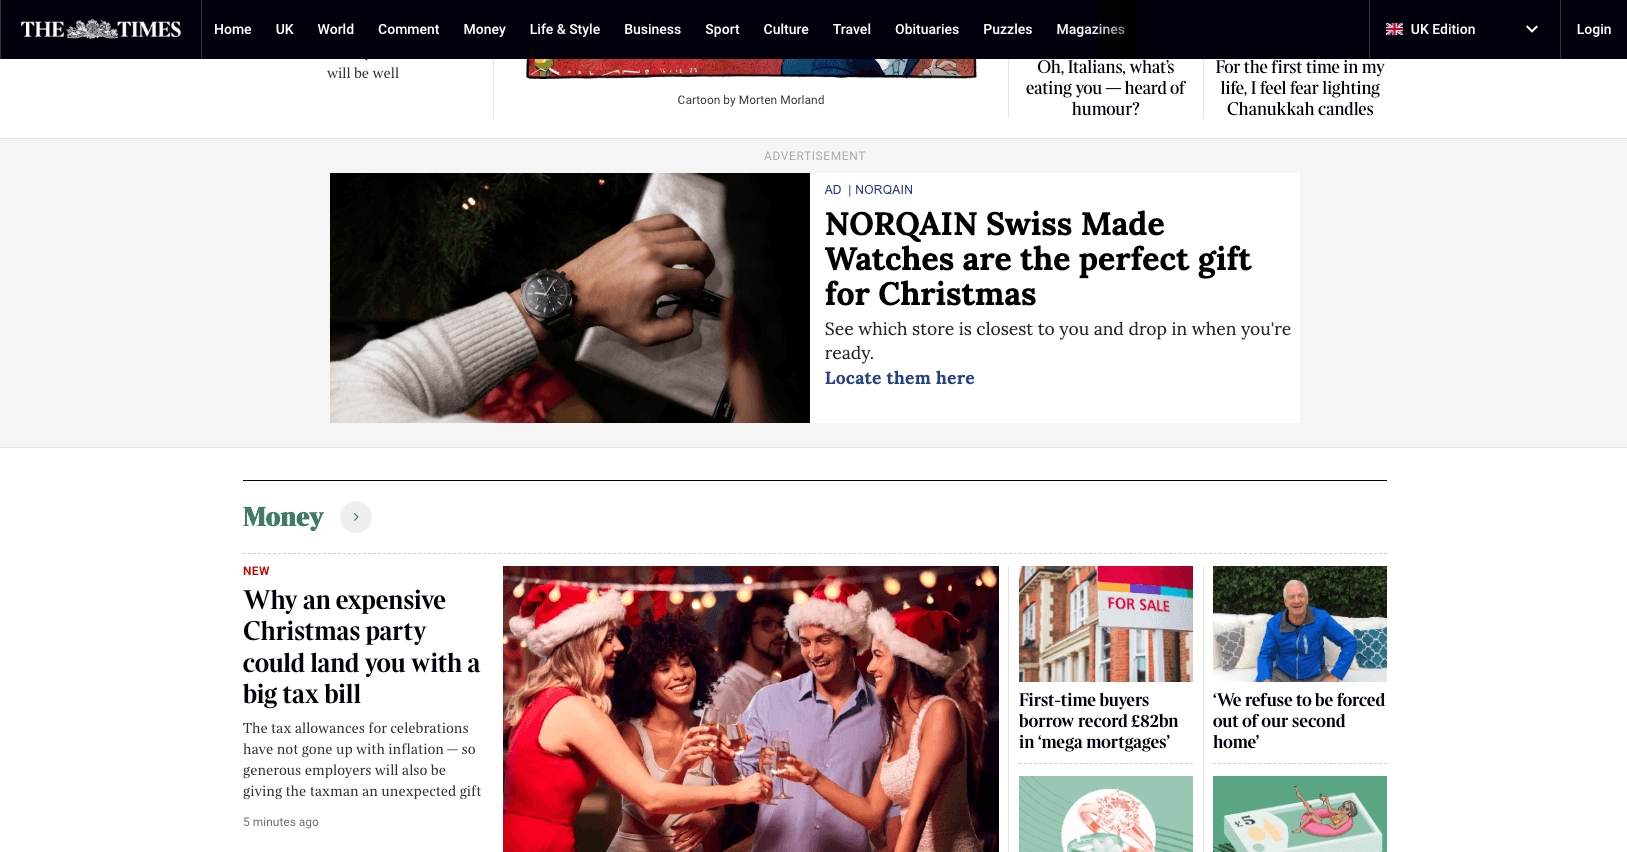Image resolution: width=1627 pixels, height=852 pixels.
Task: Open the Chanukkah candles comment article
Action: point(1300,88)
